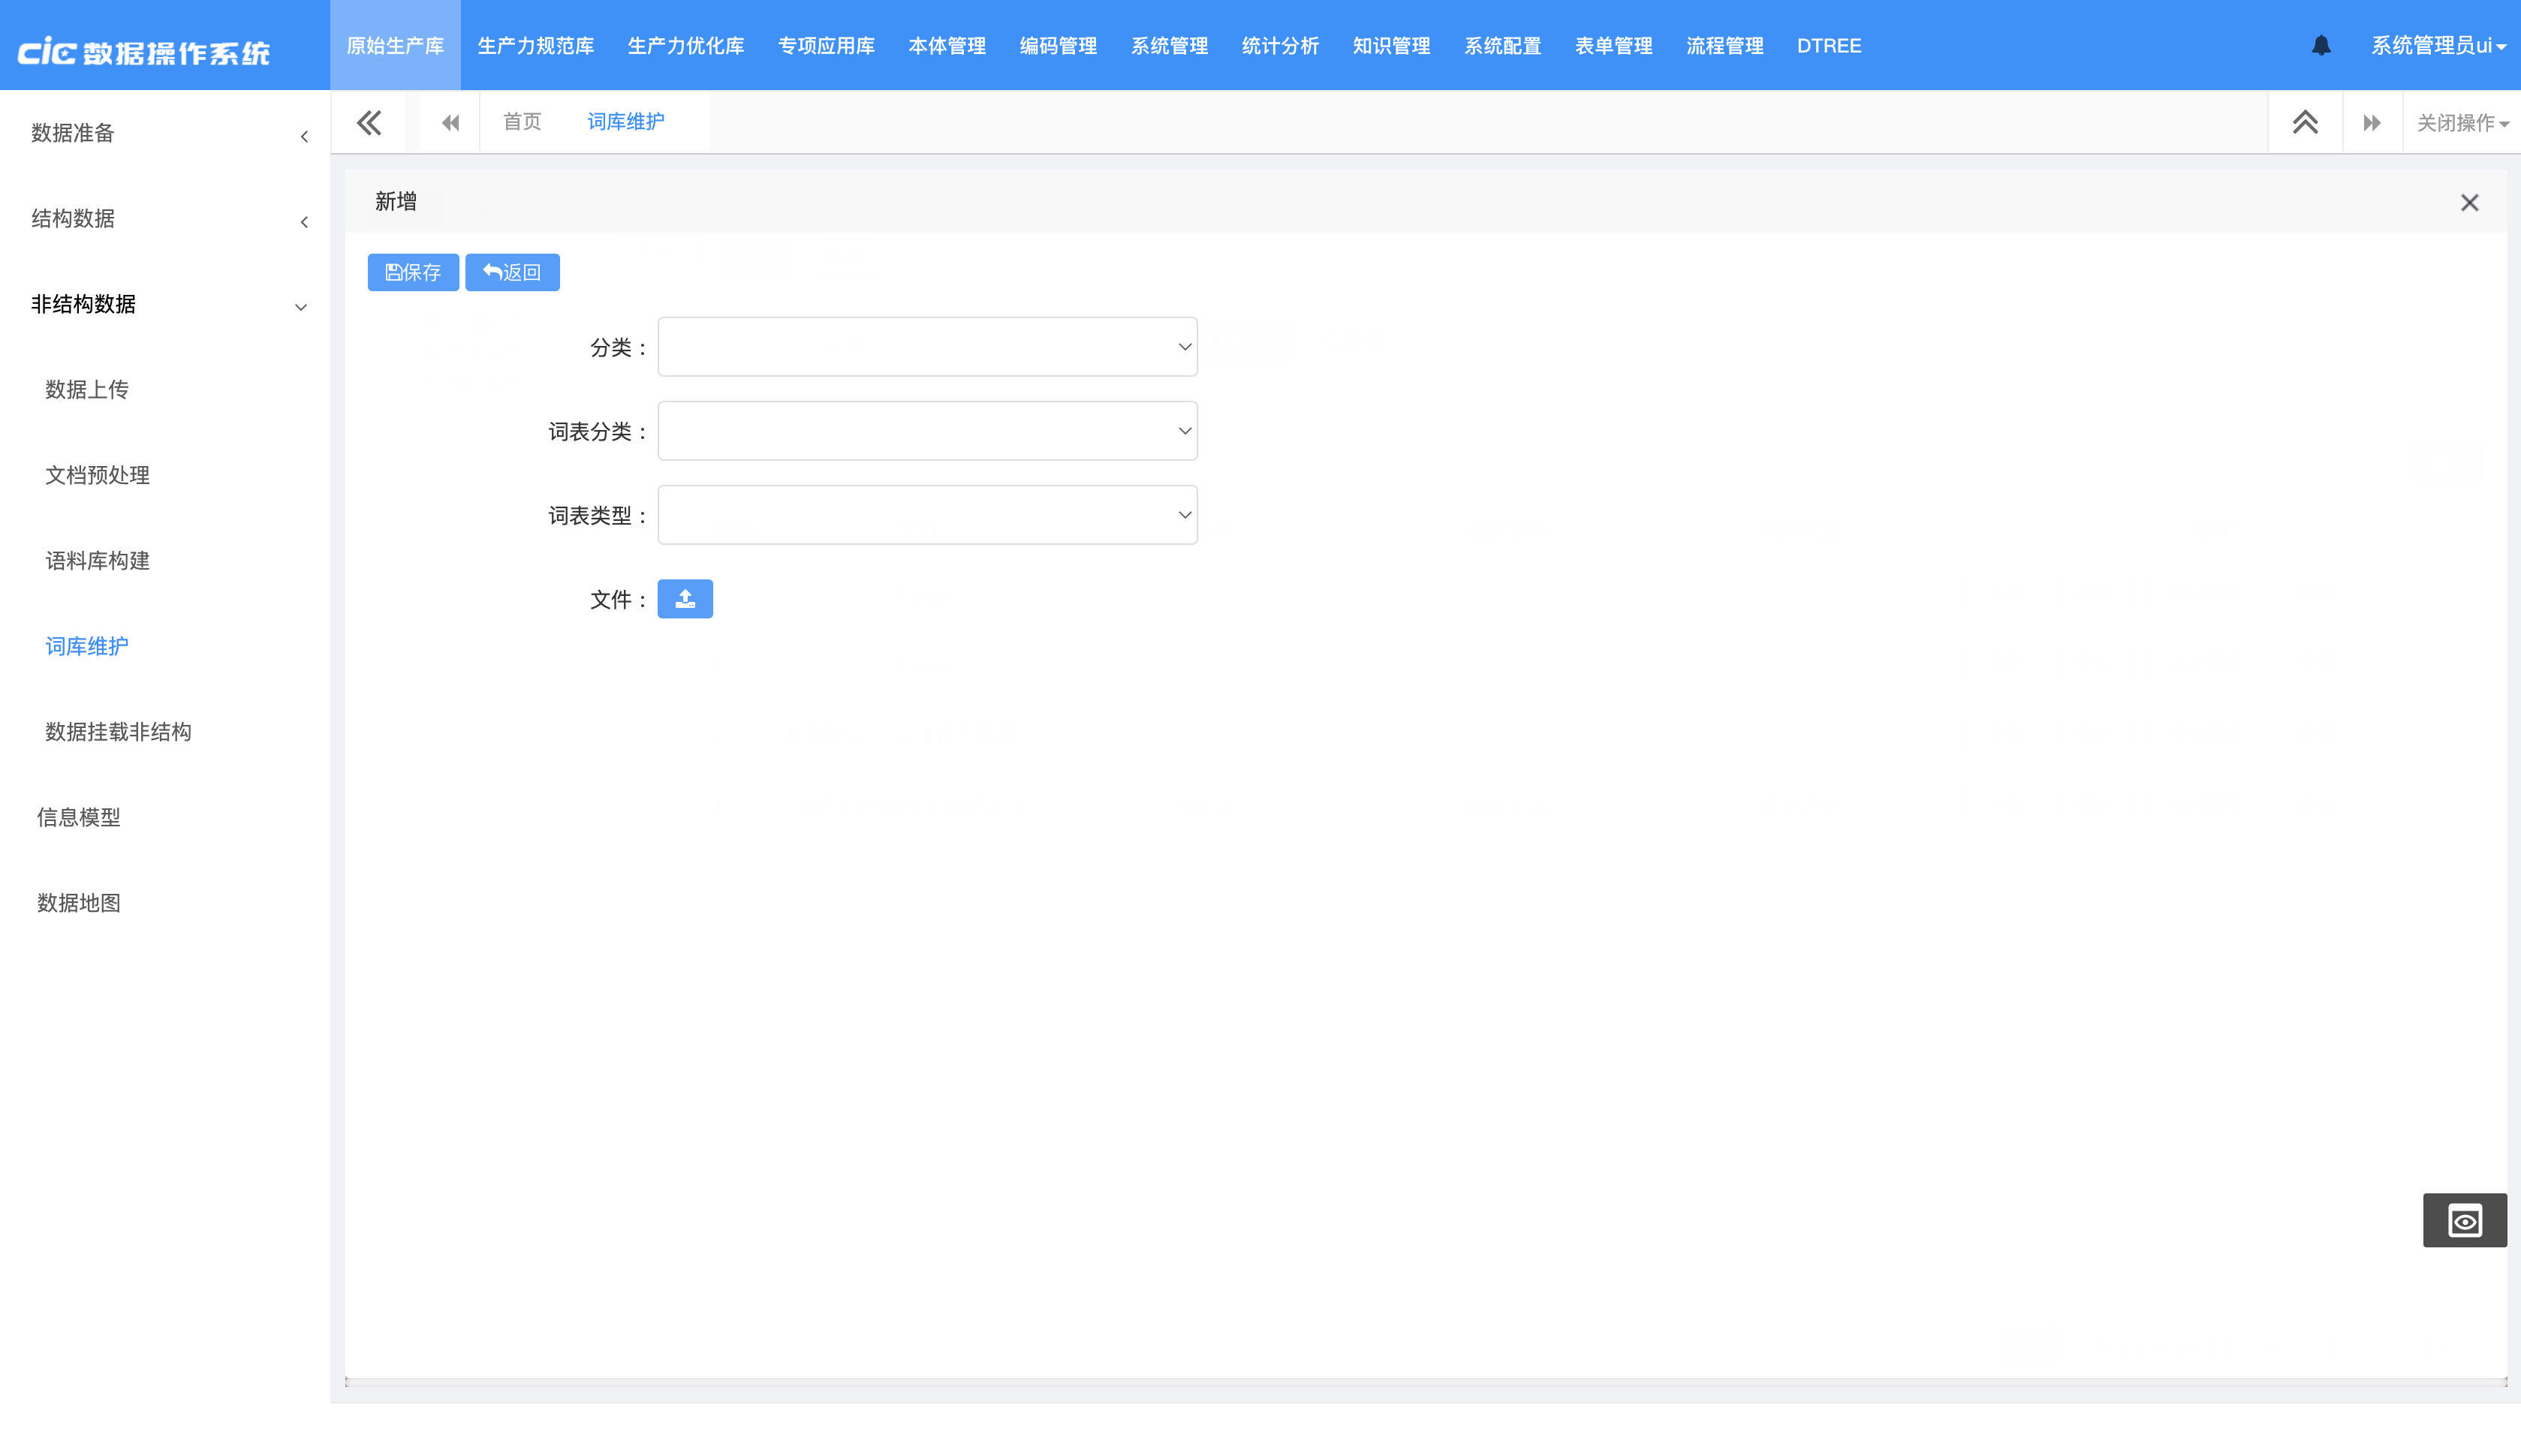Click the double-up chevron fold icon
Screen dimensions: 2521x1456
pos(2305,123)
